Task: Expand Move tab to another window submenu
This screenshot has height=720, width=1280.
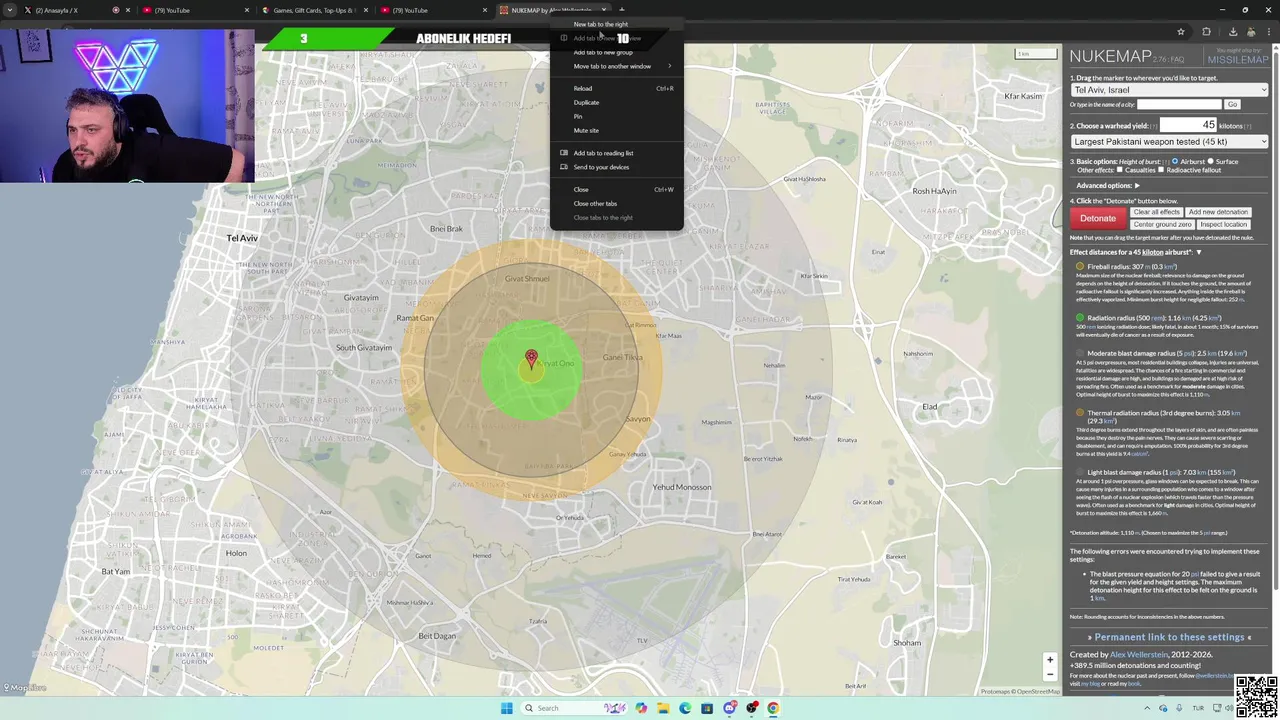Action: pos(616,66)
